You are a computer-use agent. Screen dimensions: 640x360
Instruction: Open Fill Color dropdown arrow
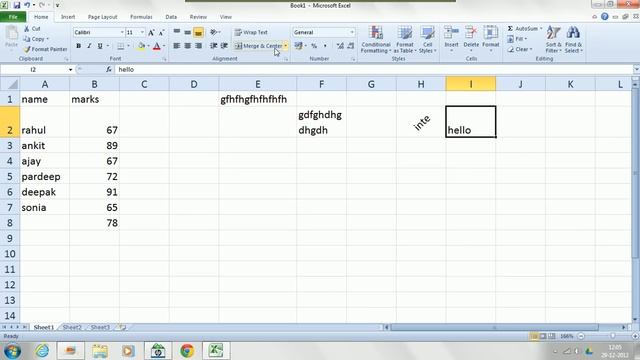tap(148, 46)
